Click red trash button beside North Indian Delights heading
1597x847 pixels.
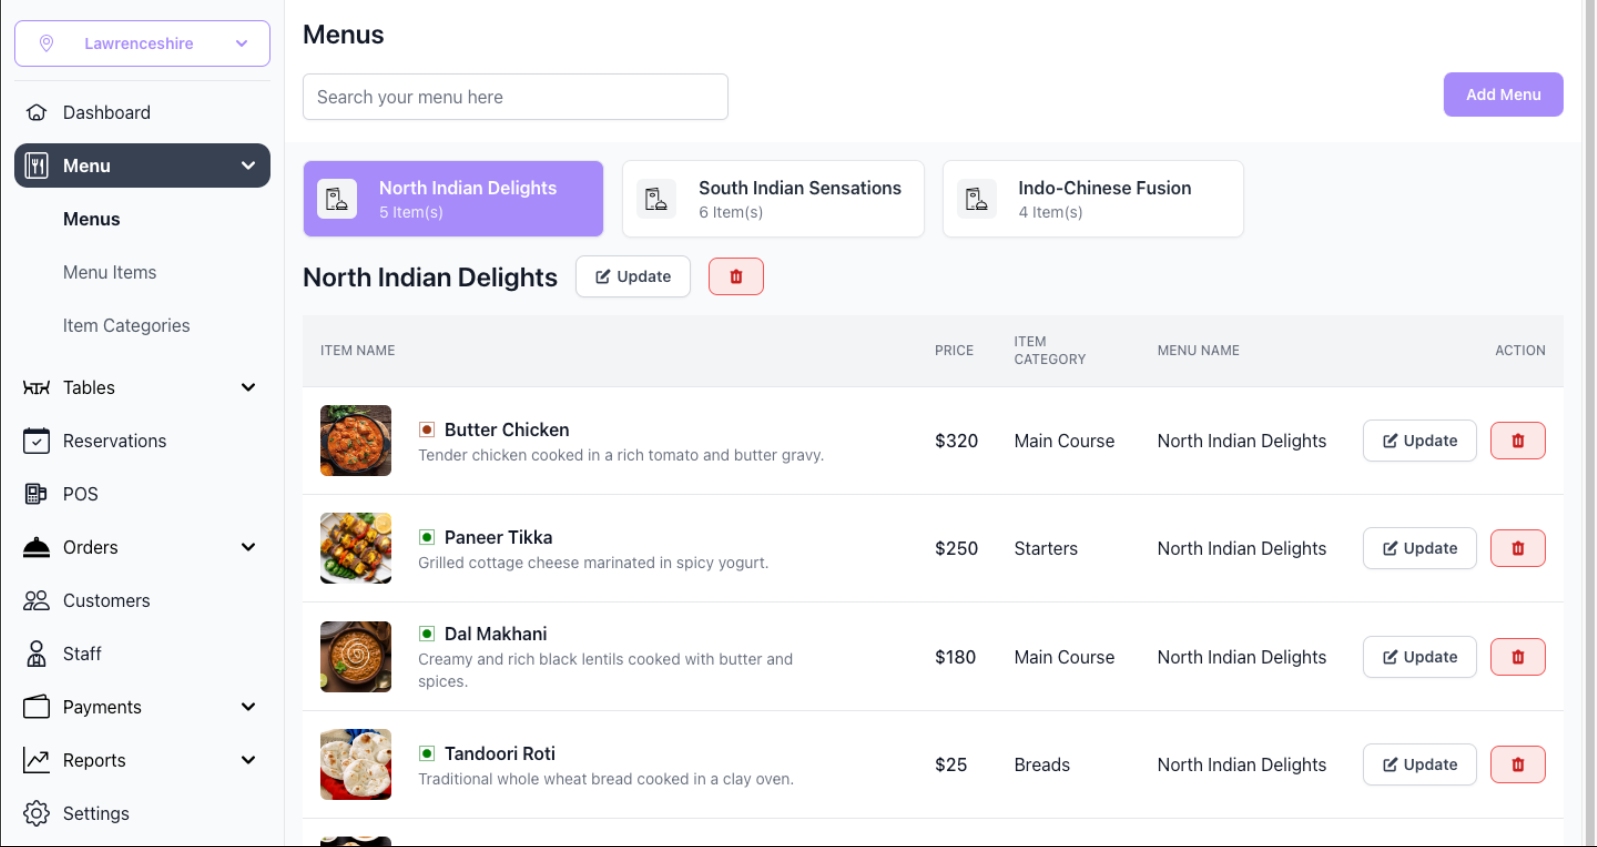pyautogui.click(x=736, y=277)
